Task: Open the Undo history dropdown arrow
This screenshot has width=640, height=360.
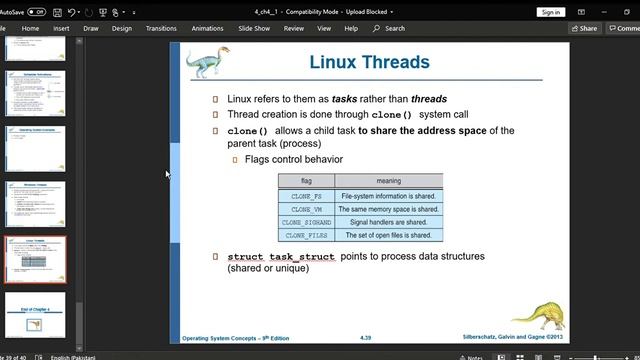Action: [79, 12]
